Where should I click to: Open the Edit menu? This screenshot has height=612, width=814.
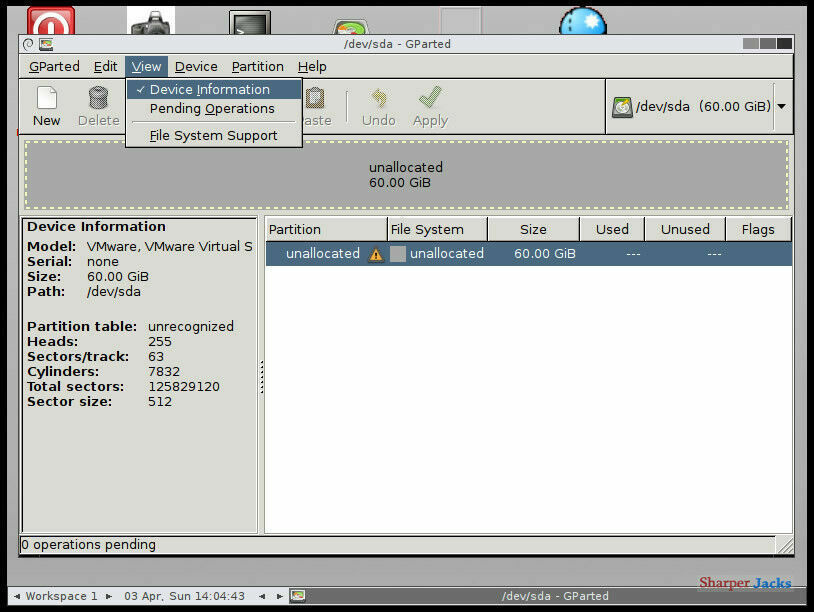pos(105,66)
